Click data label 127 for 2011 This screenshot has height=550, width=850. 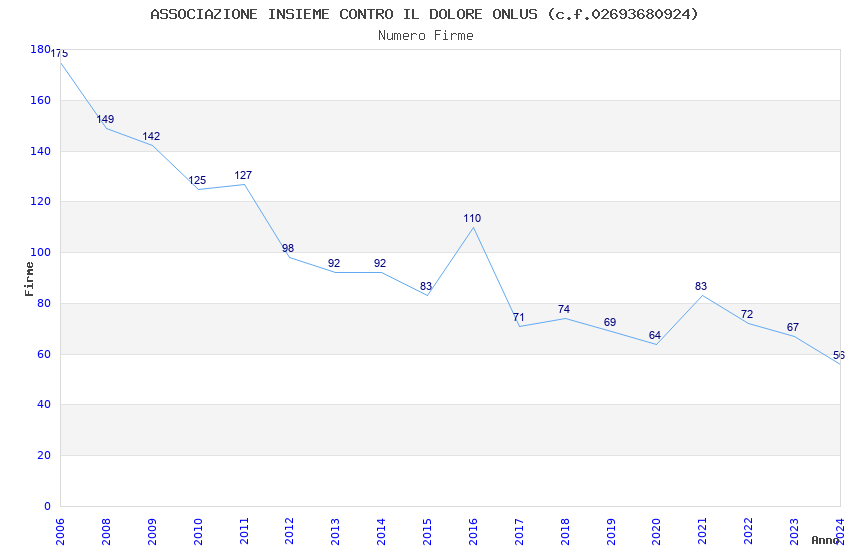click(x=243, y=175)
